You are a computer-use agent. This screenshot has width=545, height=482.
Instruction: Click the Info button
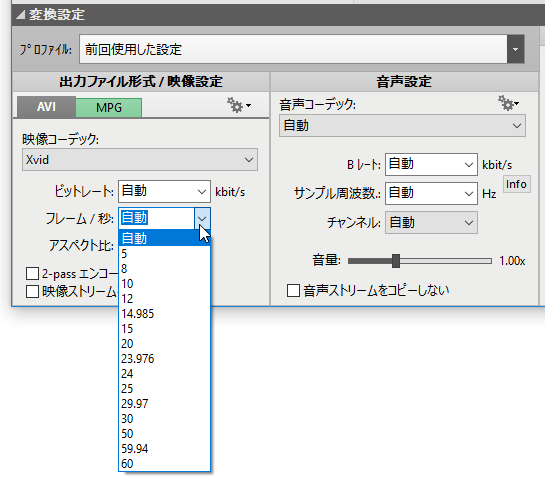click(516, 184)
